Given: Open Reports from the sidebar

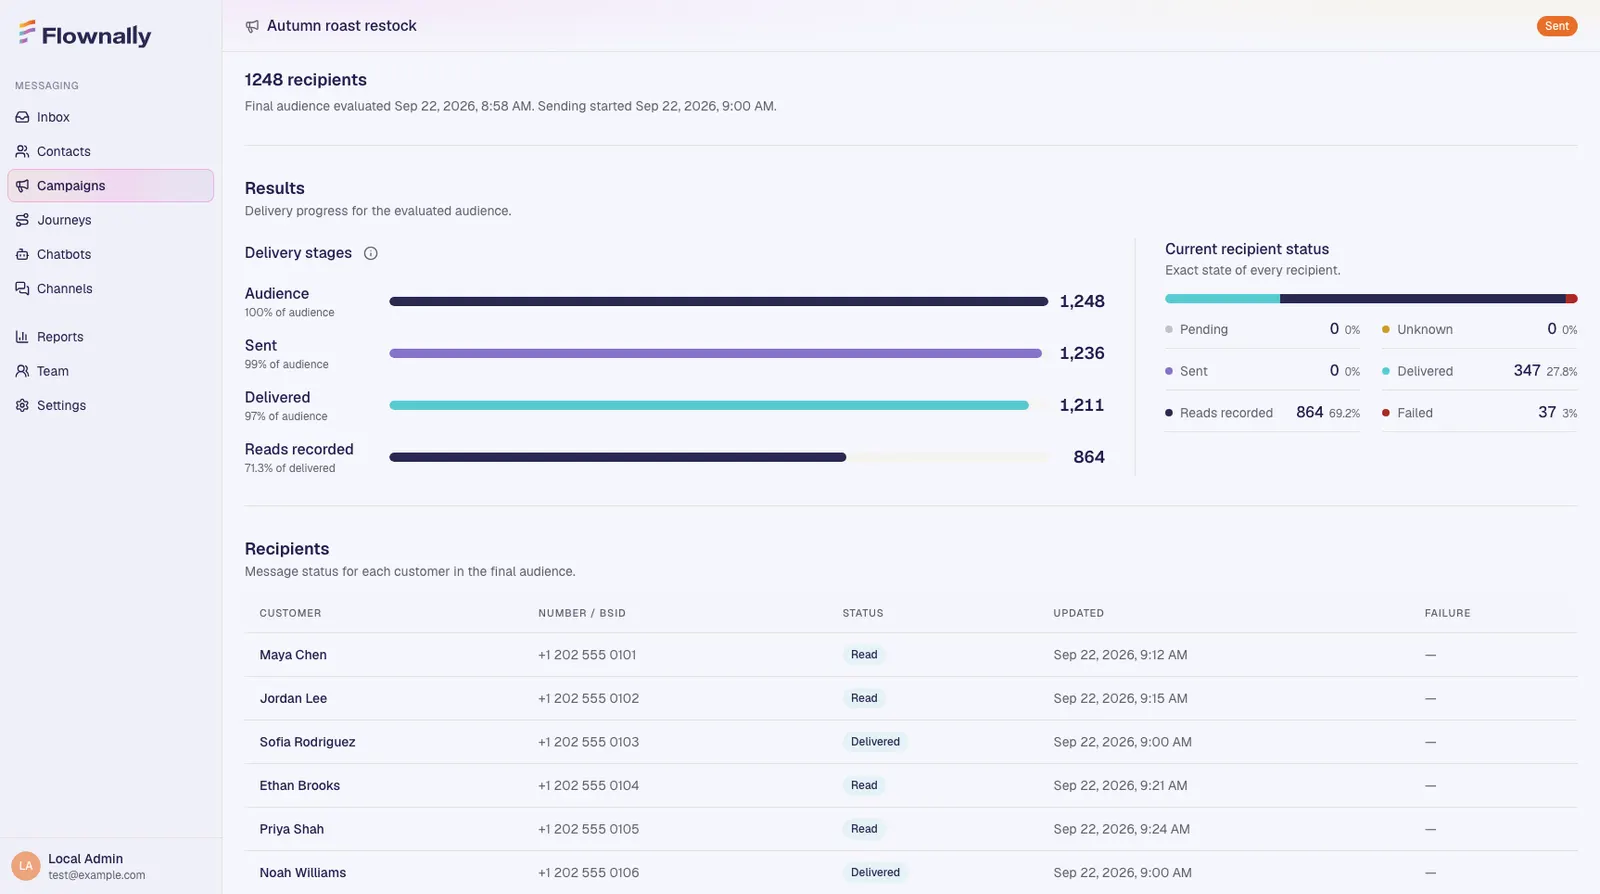Looking at the screenshot, I should click(110, 337).
